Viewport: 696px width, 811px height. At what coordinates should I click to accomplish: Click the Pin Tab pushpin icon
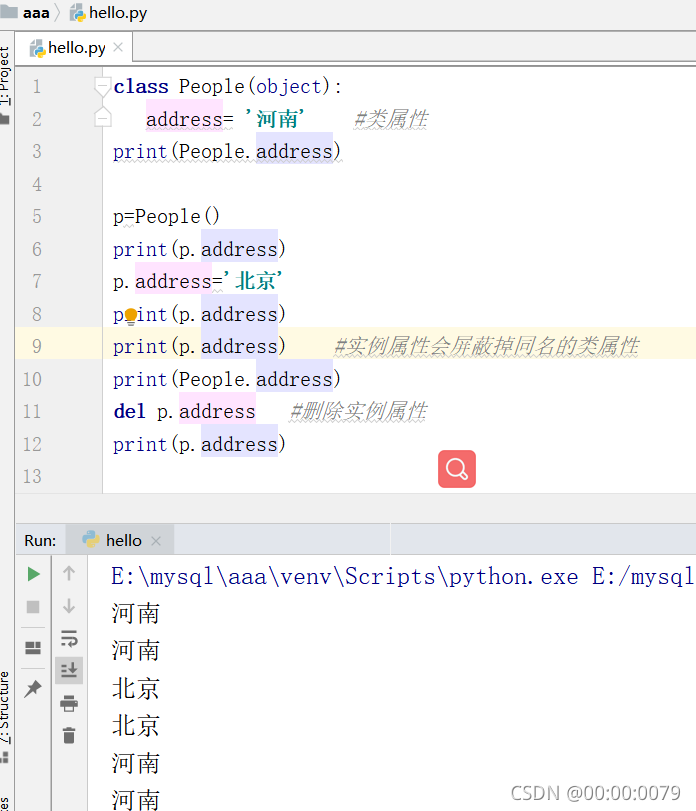pos(33,688)
